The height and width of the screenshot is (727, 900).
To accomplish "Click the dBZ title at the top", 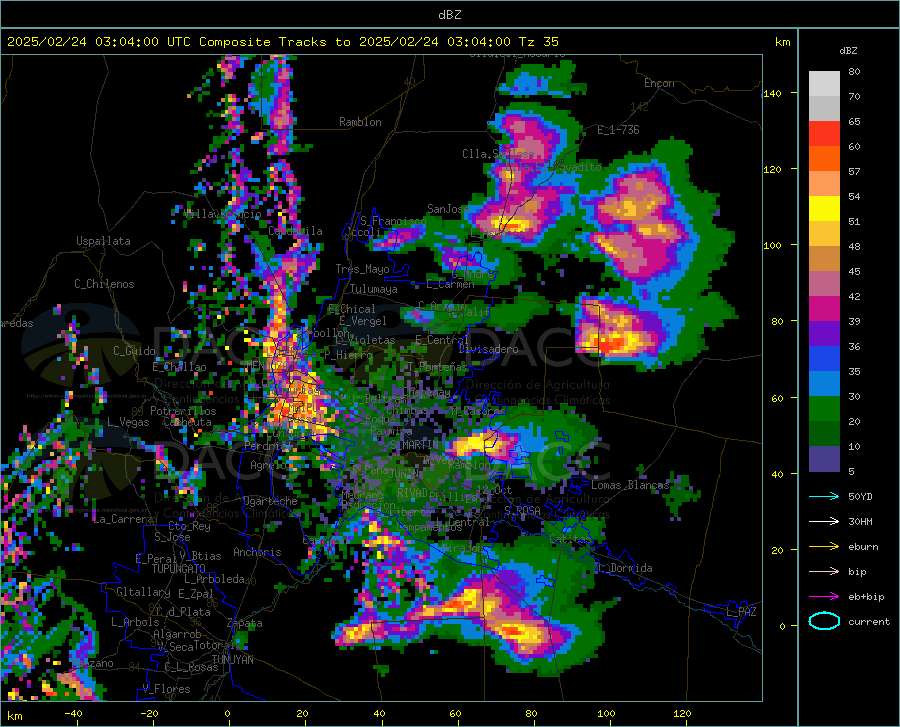I will coord(449,15).
